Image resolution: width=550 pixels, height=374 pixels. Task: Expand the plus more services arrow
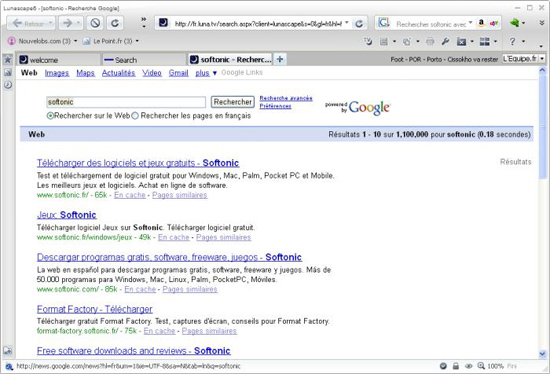click(214, 73)
